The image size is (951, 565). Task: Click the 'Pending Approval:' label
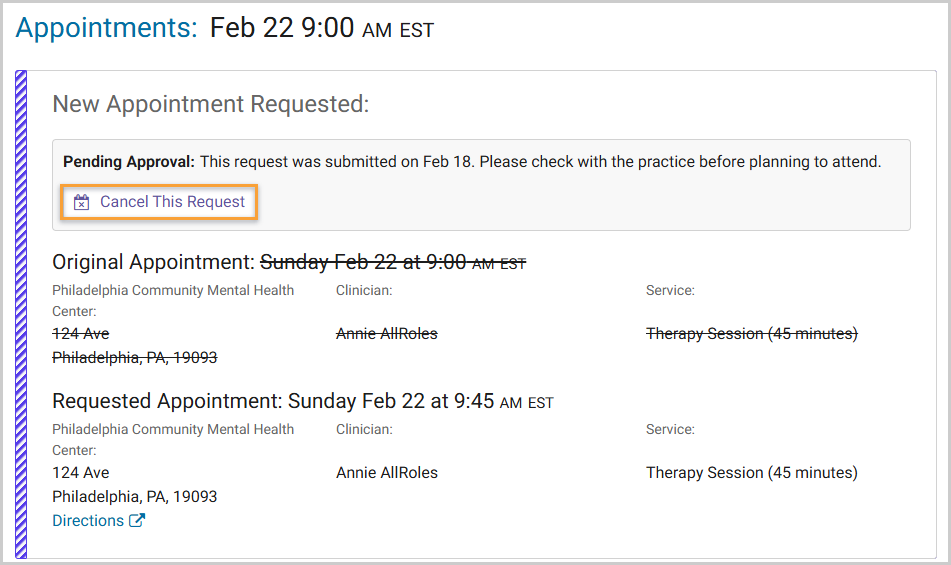[129, 162]
